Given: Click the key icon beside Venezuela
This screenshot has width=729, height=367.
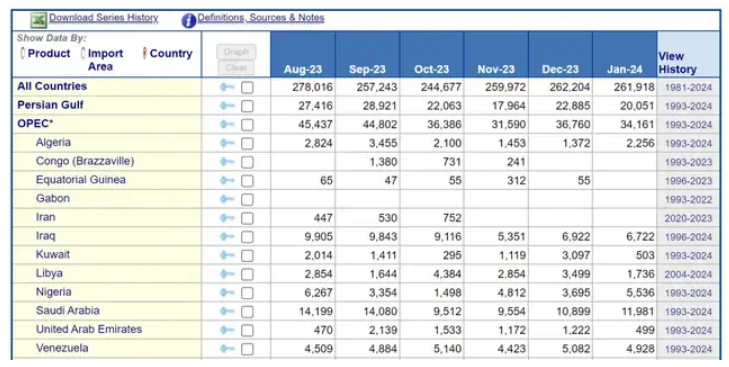Looking at the screenshot, I should [227, 348].
